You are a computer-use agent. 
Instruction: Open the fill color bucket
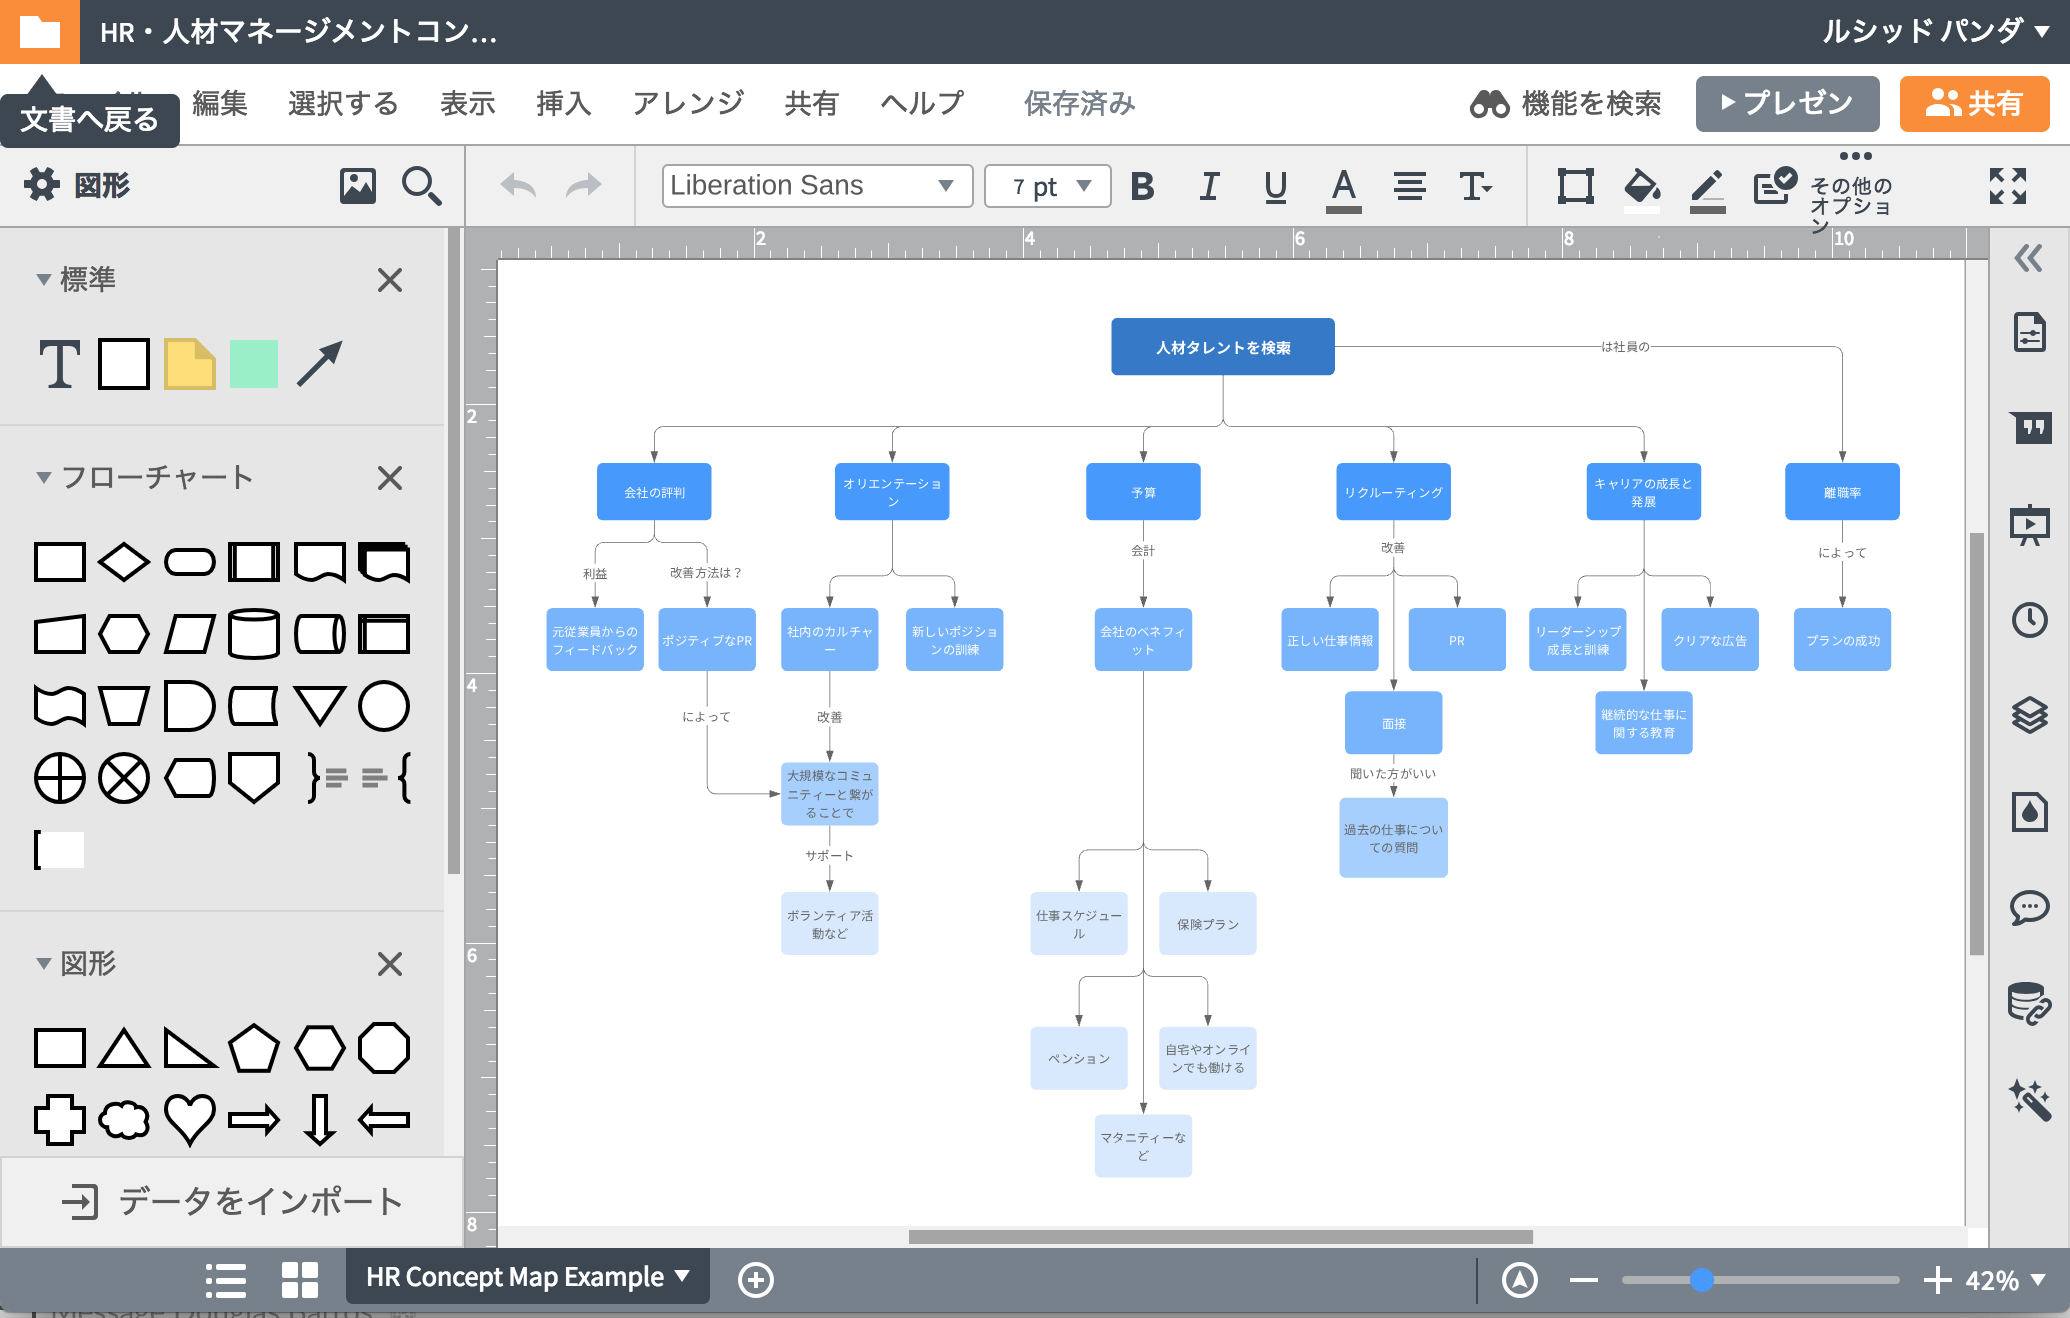(x=1642, y=189)
